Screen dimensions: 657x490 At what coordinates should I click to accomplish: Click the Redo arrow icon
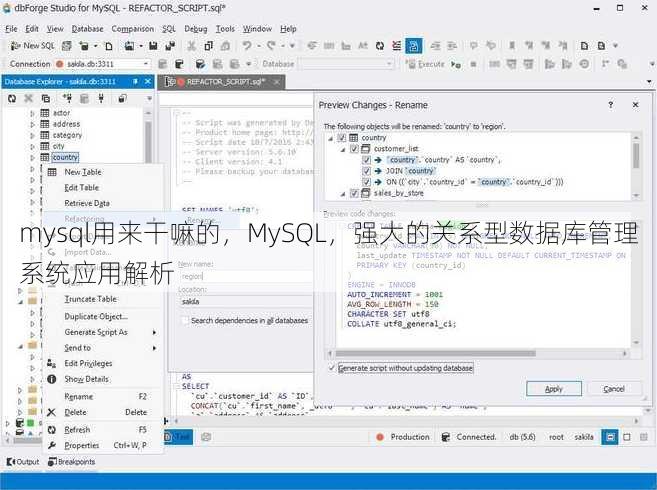point(272,46)
